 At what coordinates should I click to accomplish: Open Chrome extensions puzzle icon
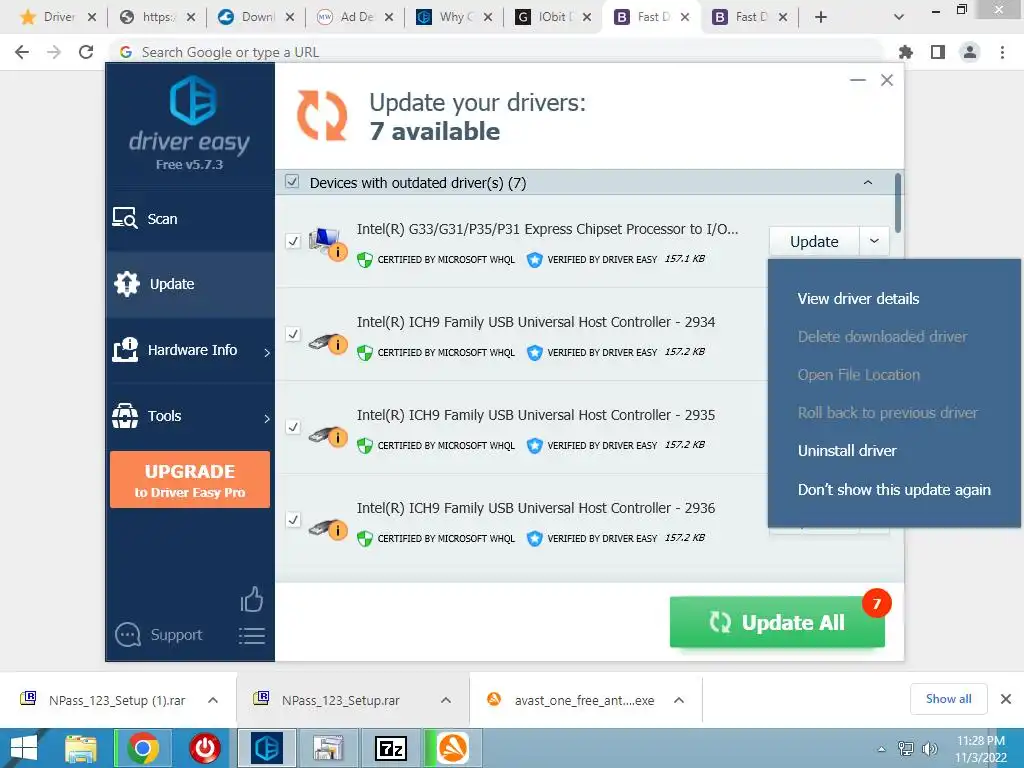pyautogui.click(x=906, y=52)
